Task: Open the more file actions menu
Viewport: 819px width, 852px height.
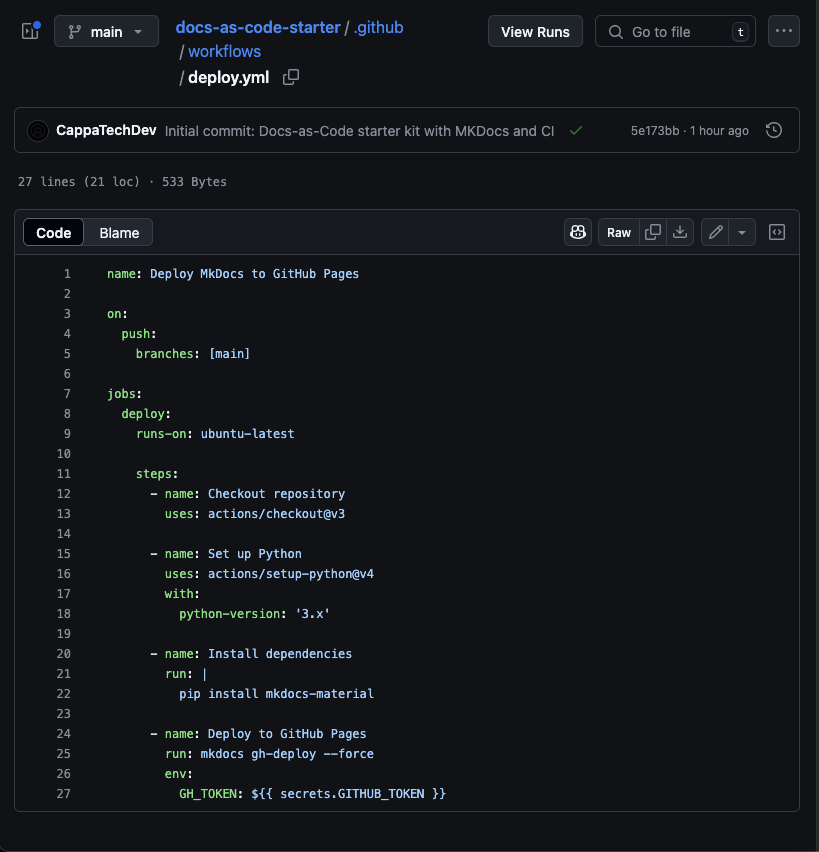Action: click(784, 32)
